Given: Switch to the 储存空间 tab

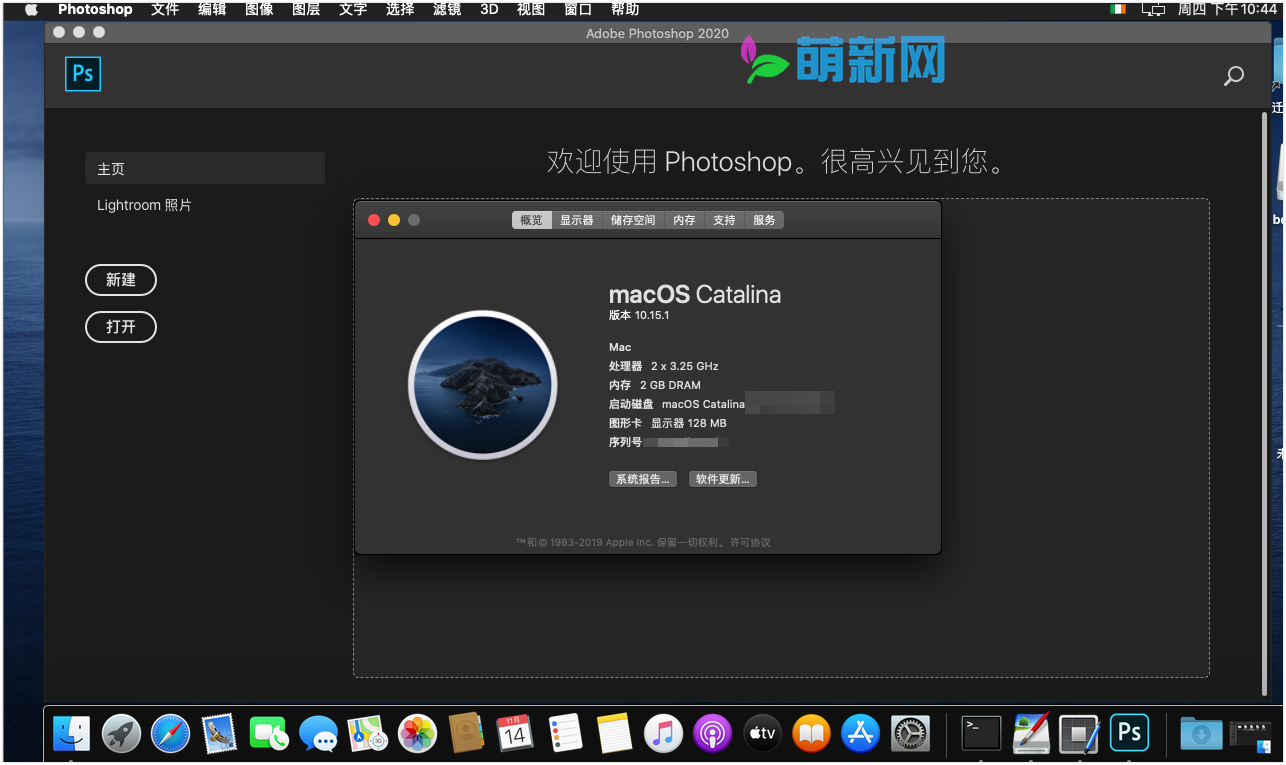Looking at the screenshot, I should 633,220.
